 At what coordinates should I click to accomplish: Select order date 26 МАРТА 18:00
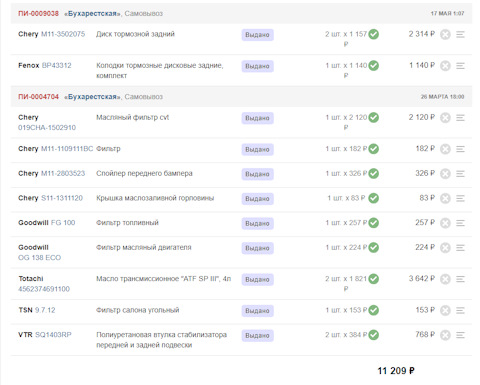[x=442, y=97]
